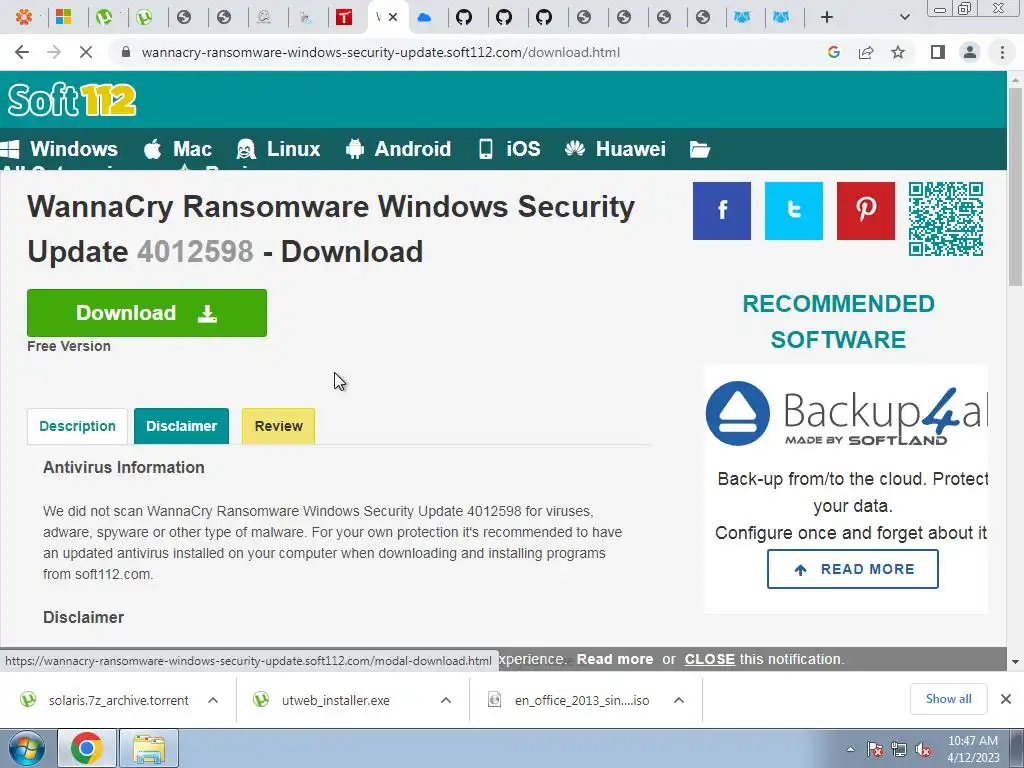Open the Linux category in the nav bar
This screenshot has height=768, width=1024.
(278, 149)
